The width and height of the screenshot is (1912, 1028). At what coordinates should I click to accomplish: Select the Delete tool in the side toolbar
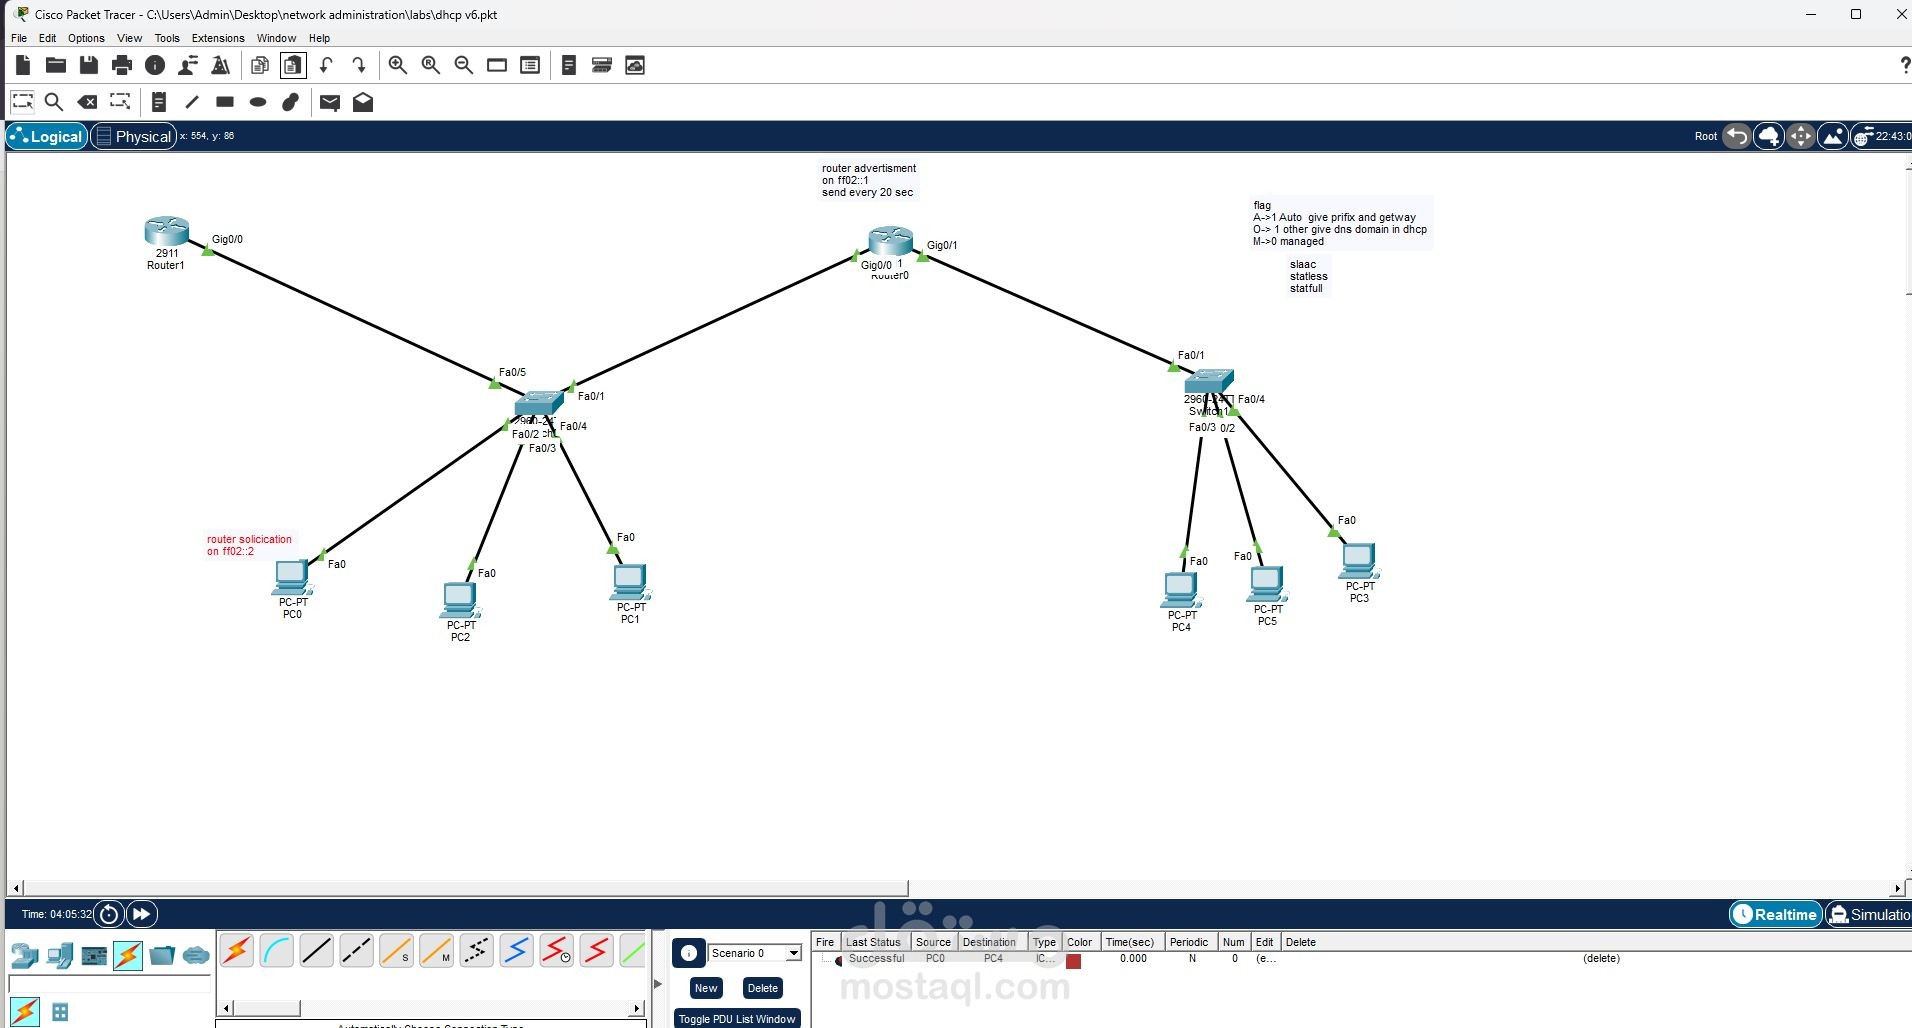(87, 101)
